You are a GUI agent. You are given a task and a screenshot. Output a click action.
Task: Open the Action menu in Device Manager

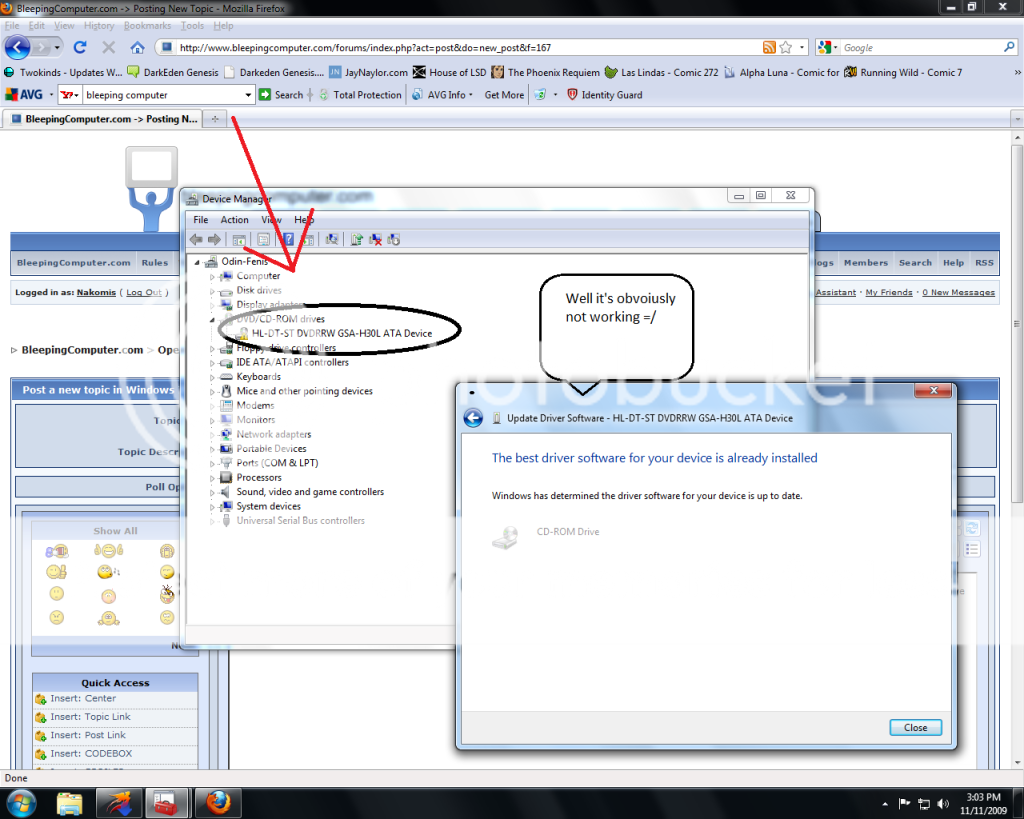click(x=234, y=220)
